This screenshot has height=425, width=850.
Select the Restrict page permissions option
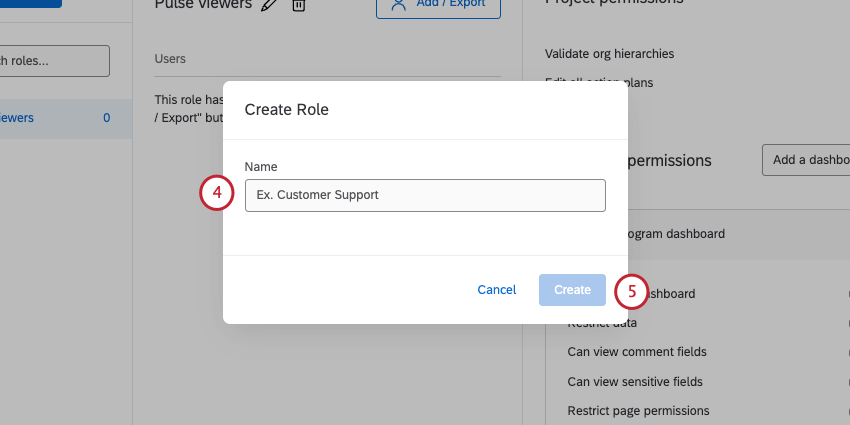(638, 410)
